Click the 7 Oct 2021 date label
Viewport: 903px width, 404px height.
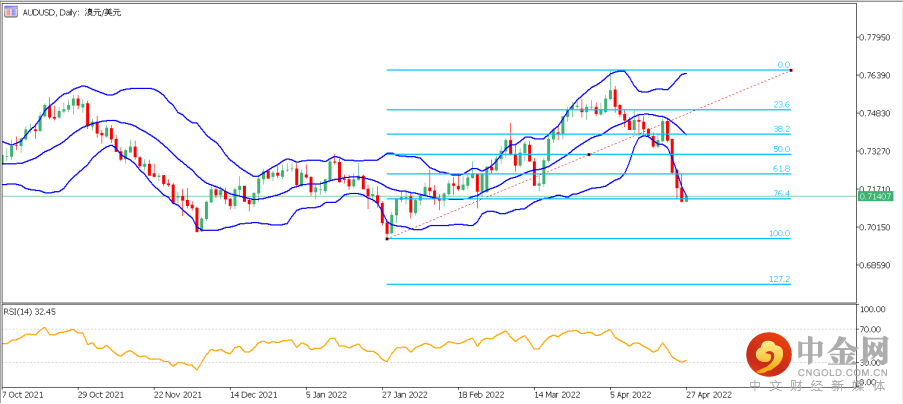coord(22,395)
